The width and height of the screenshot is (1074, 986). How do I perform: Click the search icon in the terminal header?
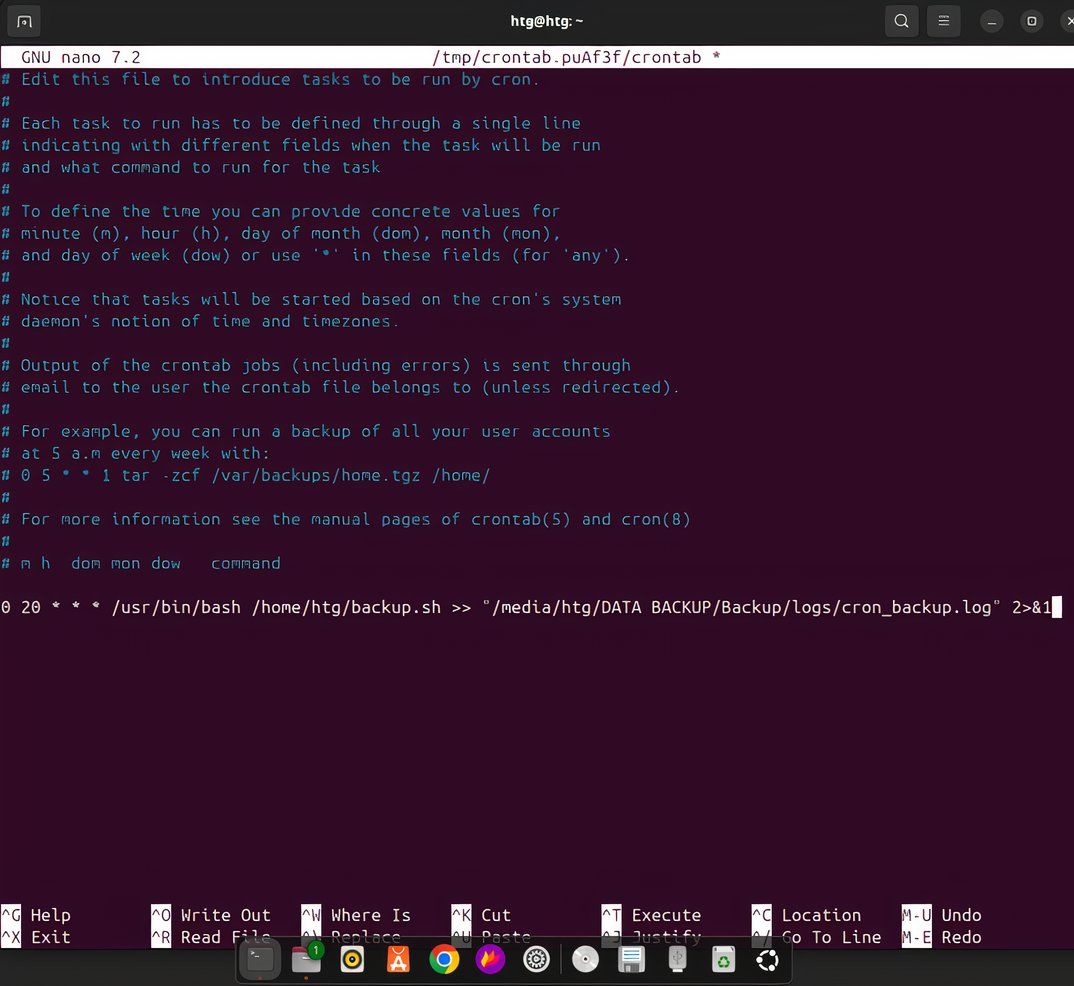900,20
